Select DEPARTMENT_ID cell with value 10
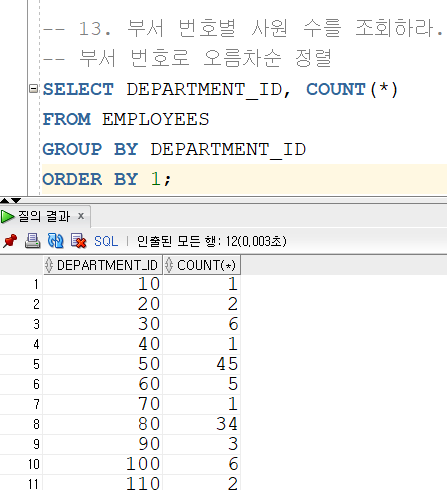The width and height of the screenshot is (447, 490). pyautogui.click(x=103, y=284)
